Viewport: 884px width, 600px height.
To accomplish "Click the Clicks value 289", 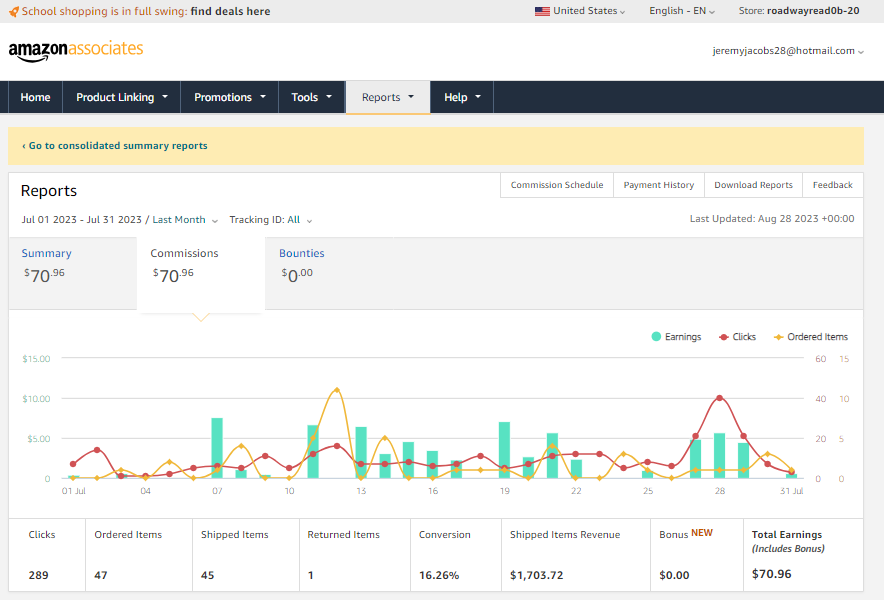I will (x=38, y=575).
